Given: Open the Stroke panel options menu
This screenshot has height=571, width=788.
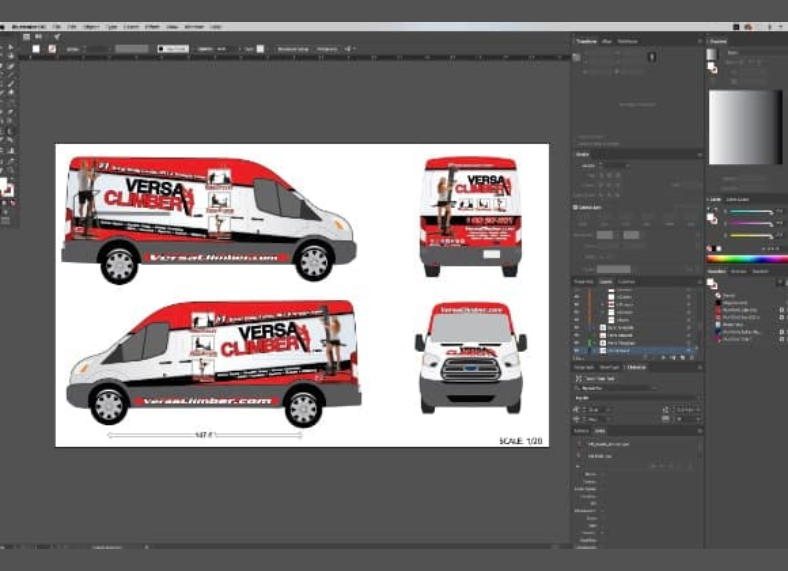Looking at the screenshot, I should (699, 155).
